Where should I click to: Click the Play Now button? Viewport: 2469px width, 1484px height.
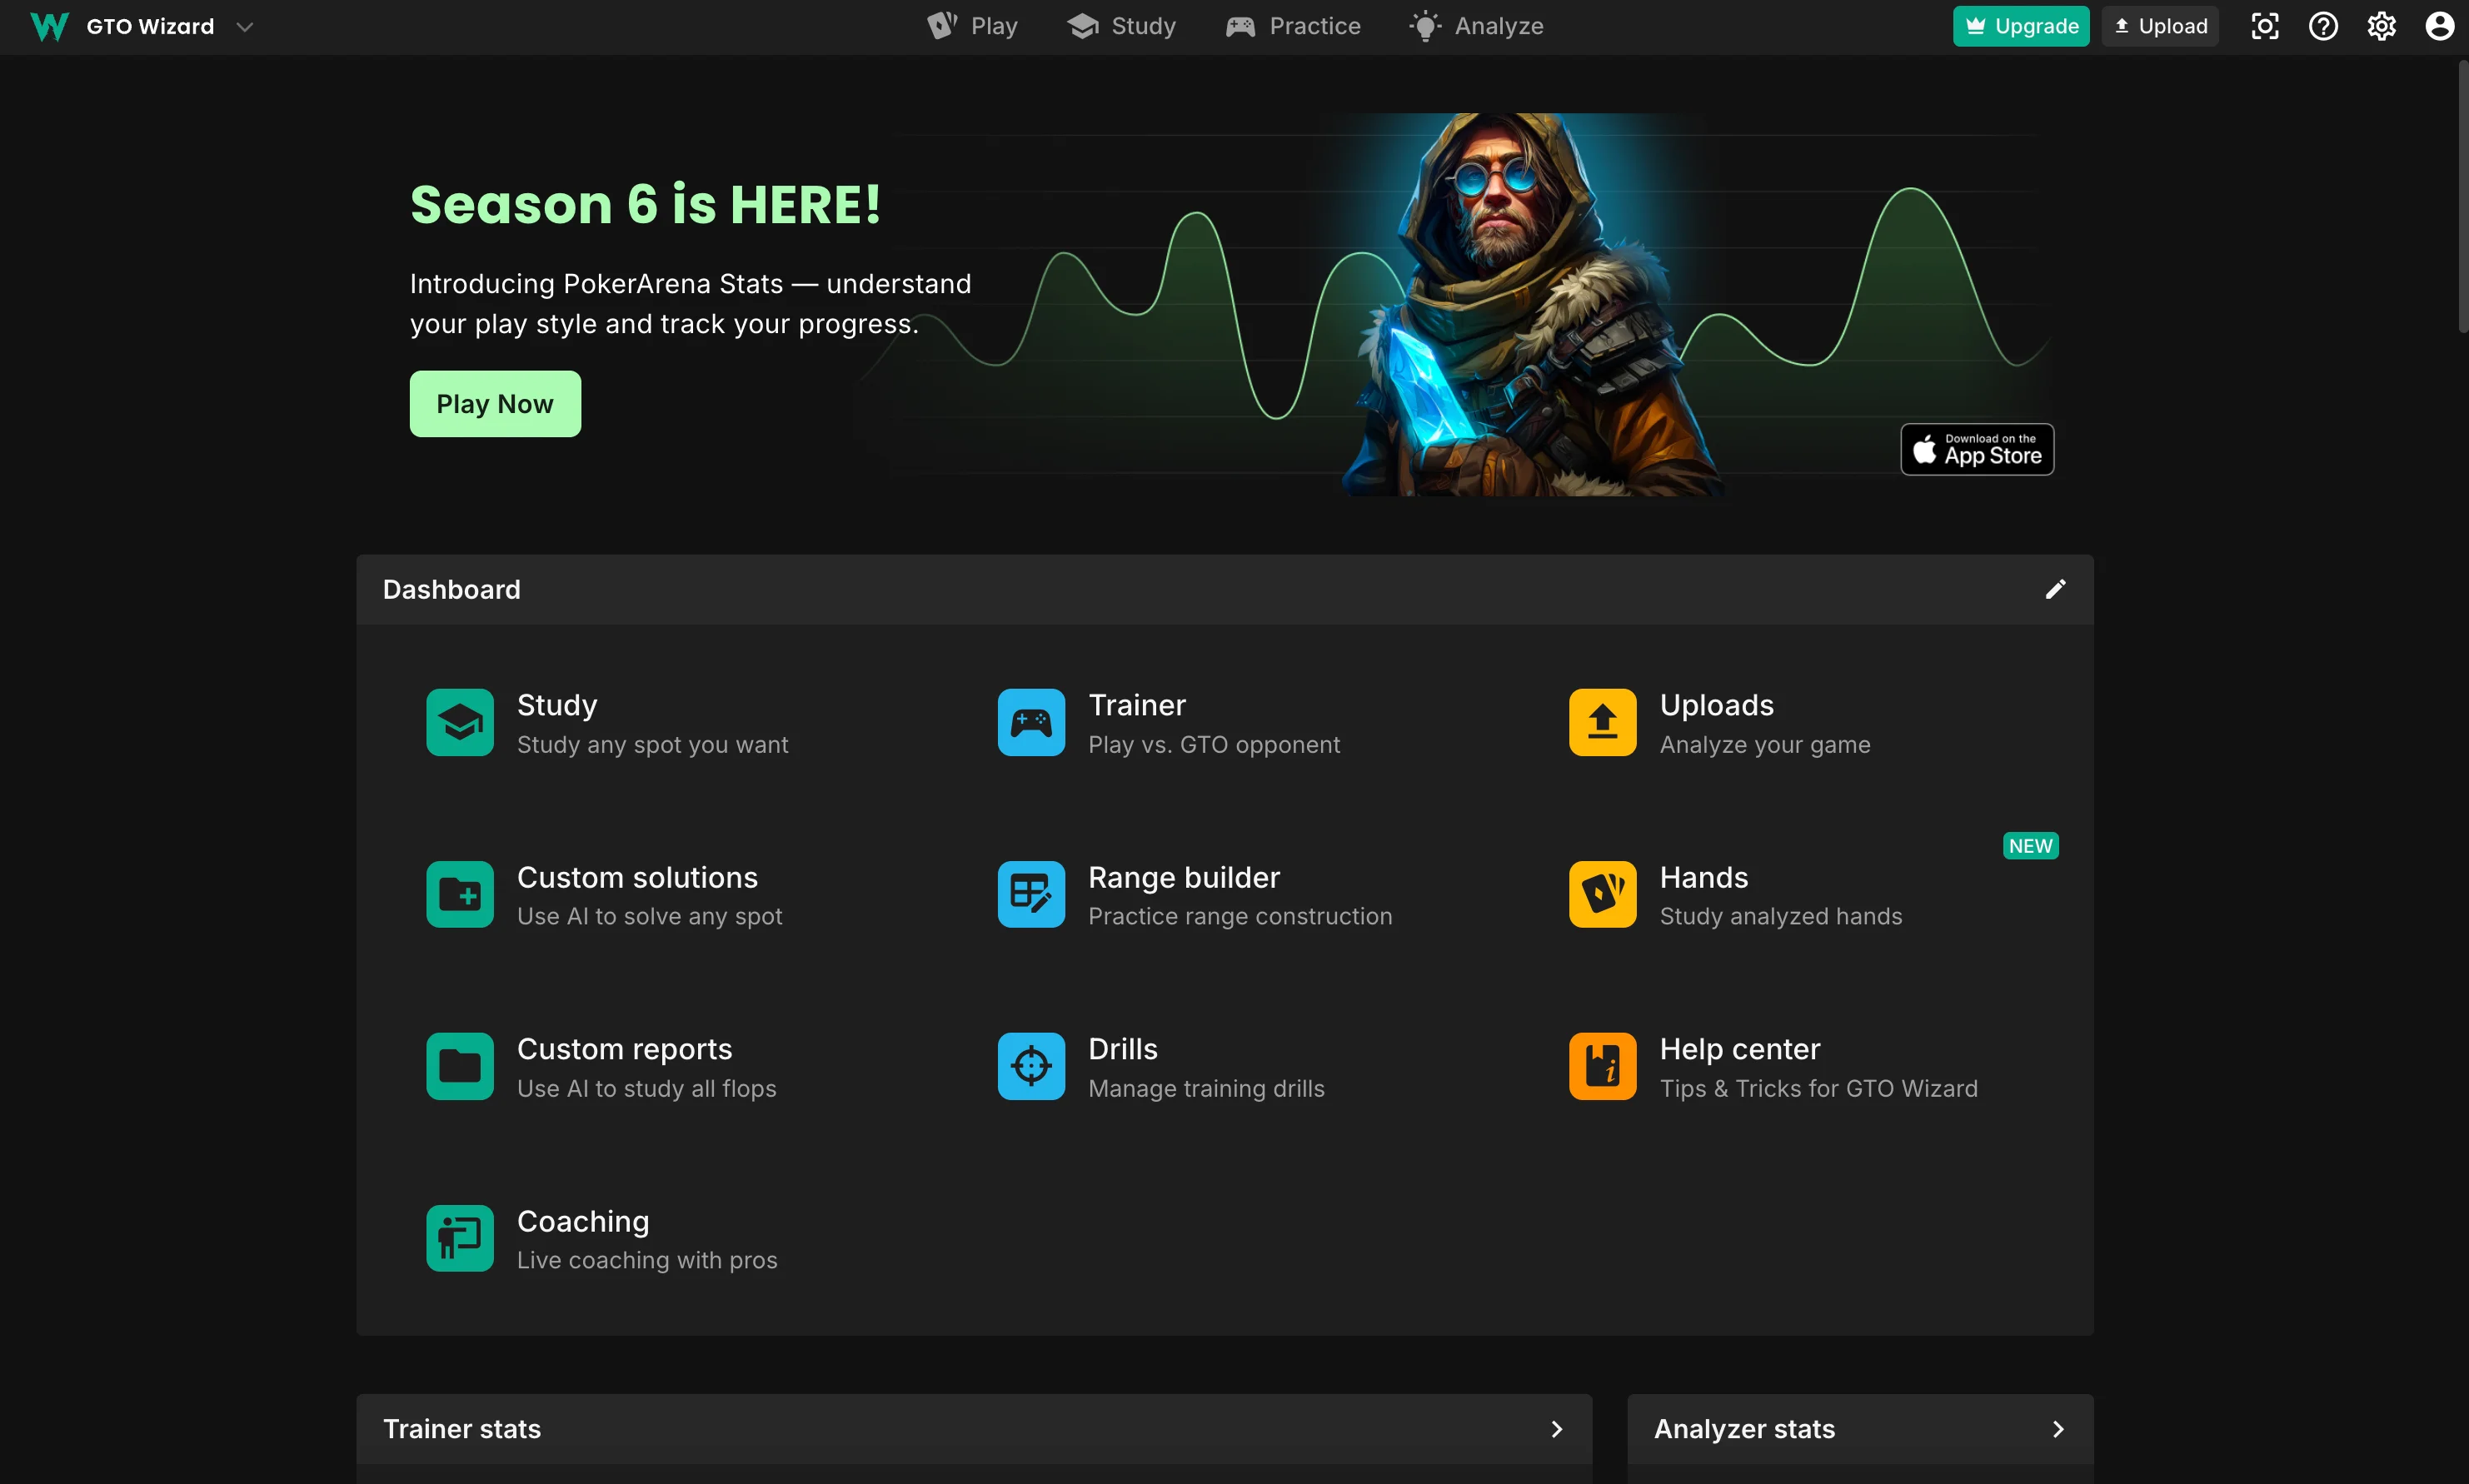[x=495, y=403]
